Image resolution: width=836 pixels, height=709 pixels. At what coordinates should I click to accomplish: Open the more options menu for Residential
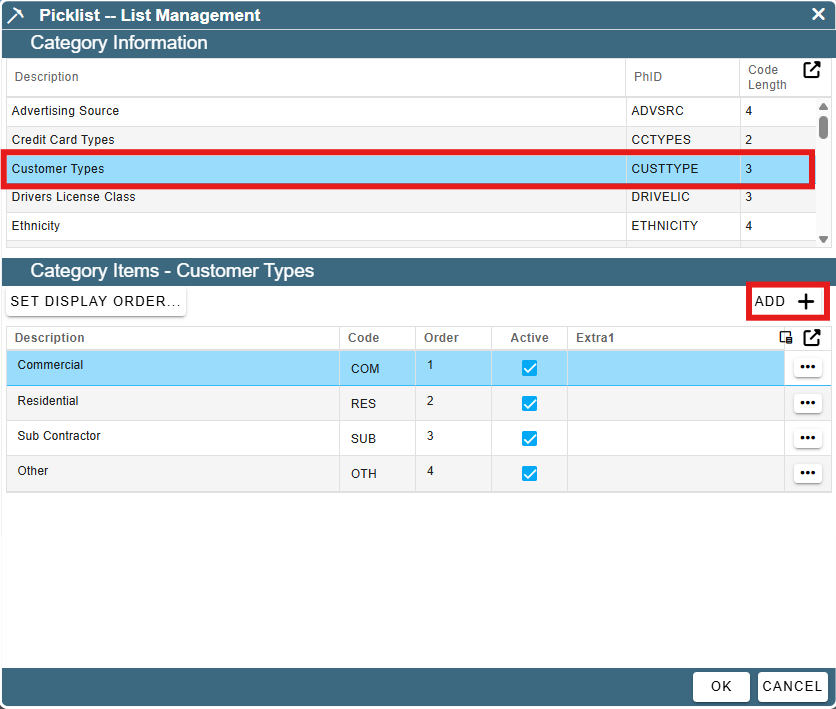click(x=808, y=402)
